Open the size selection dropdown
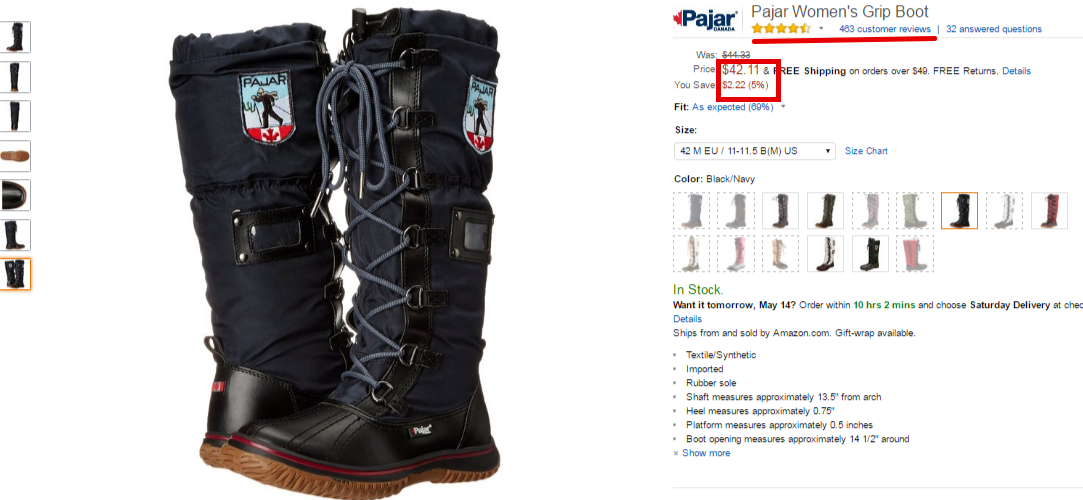Image resolution: width=1083 pixels, height=500 pixels. pos(755,151)
